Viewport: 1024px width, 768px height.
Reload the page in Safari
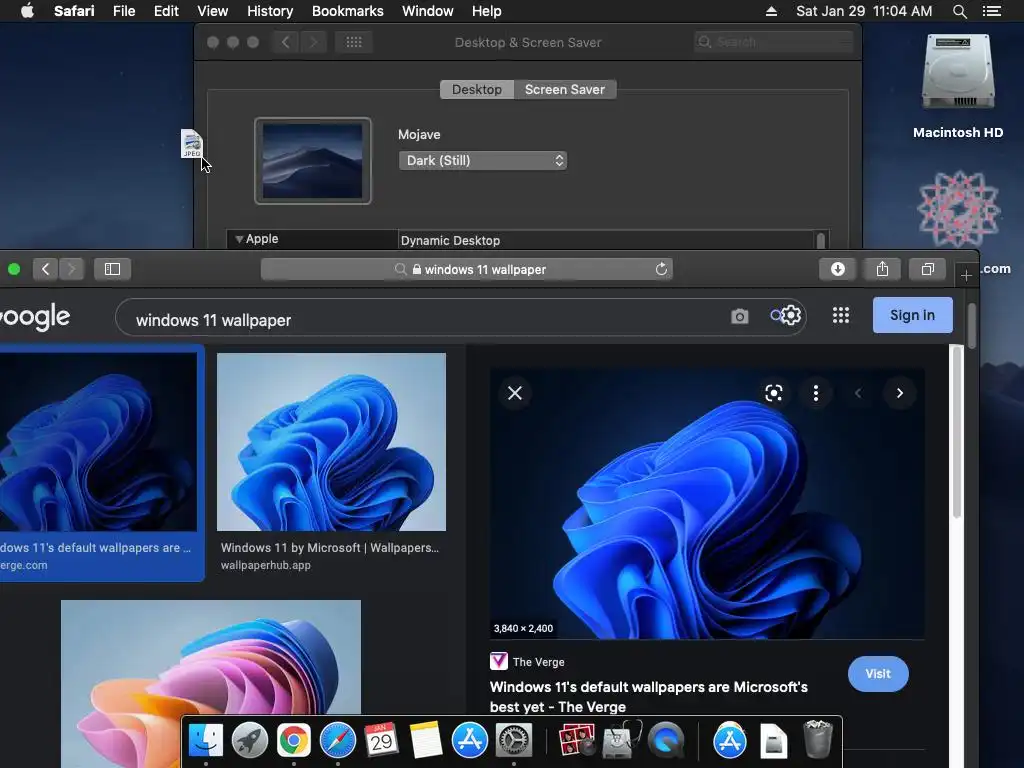coord(661,269)
